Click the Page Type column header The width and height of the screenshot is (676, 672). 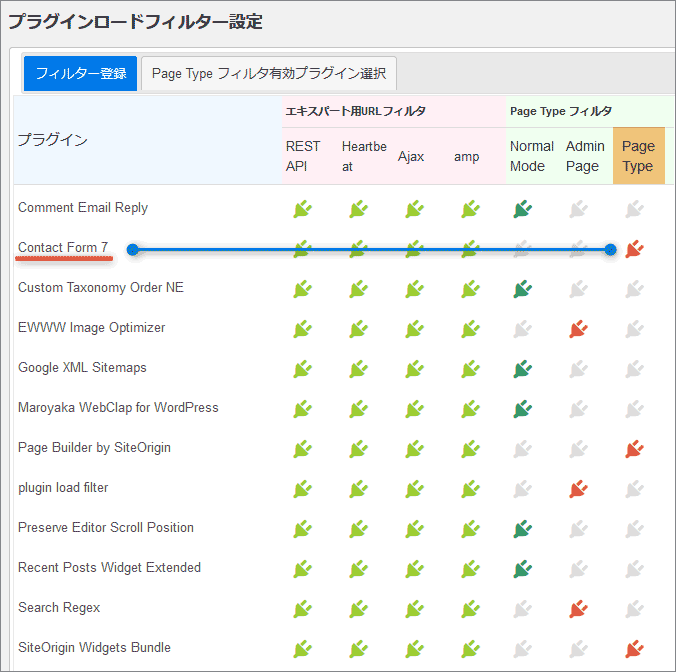pyautogui.click(x=638, y=156)
